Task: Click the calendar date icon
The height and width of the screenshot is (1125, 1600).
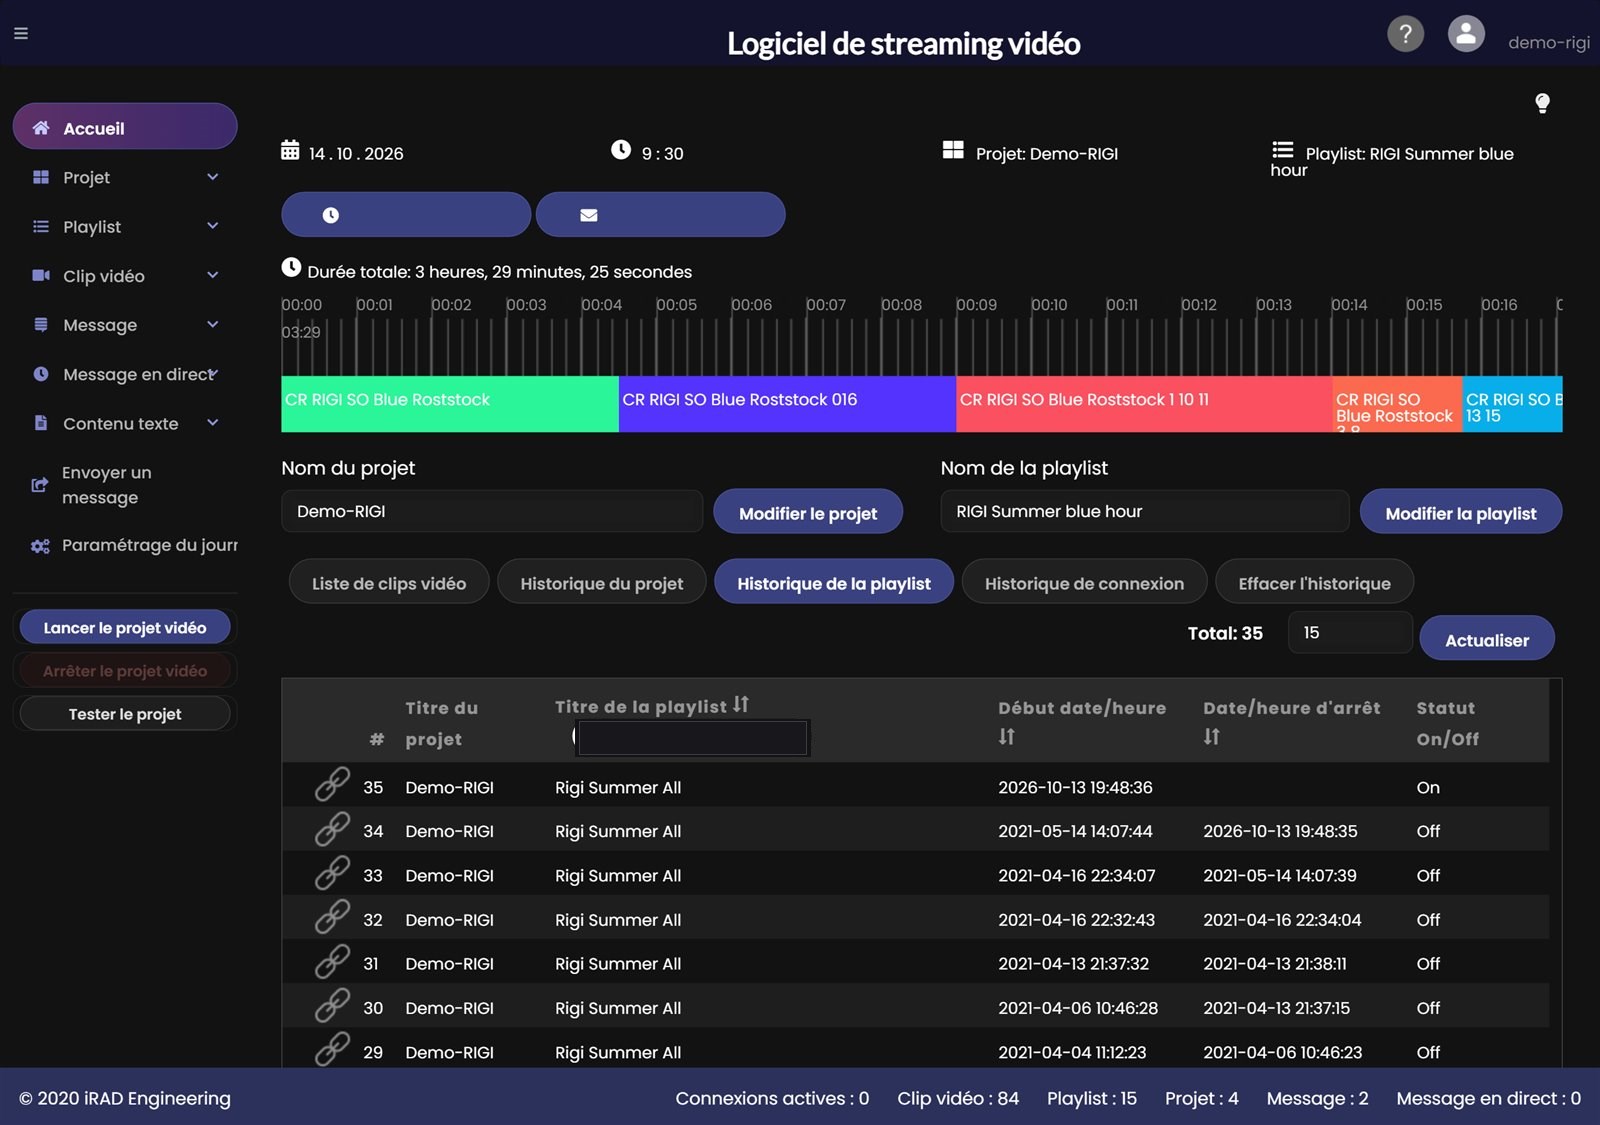Action: (x=290, y=151)
